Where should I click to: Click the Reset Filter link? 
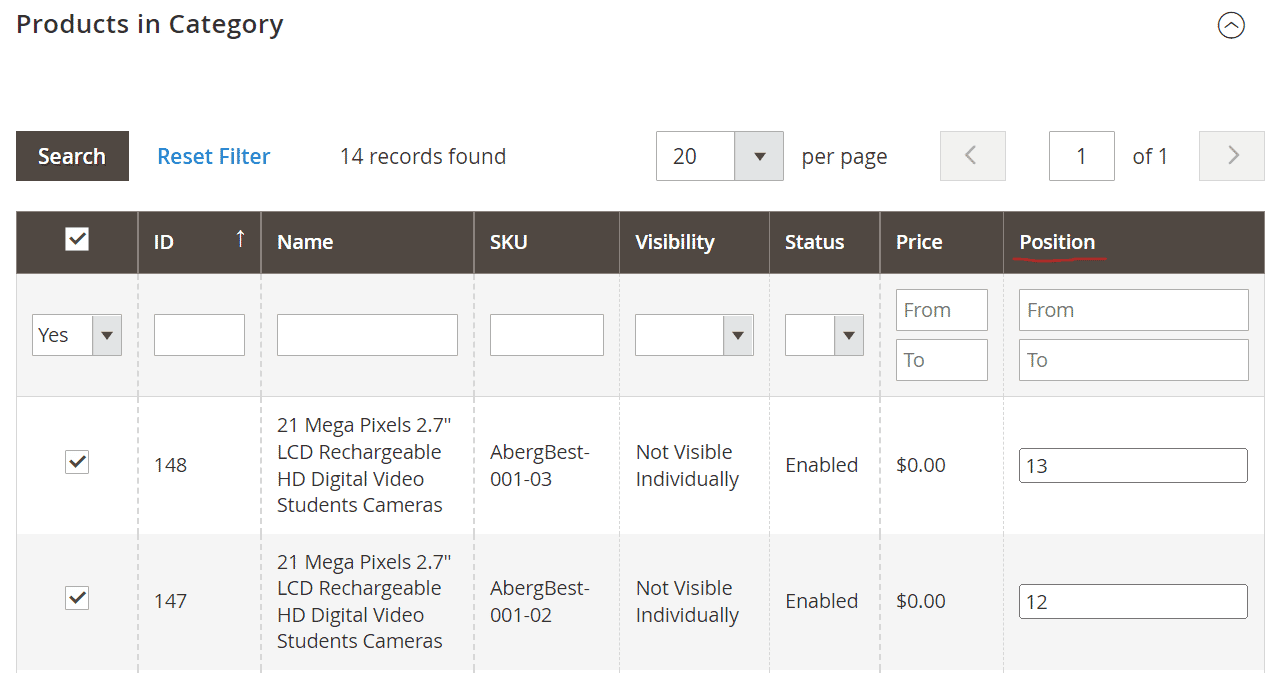point(214,156)
